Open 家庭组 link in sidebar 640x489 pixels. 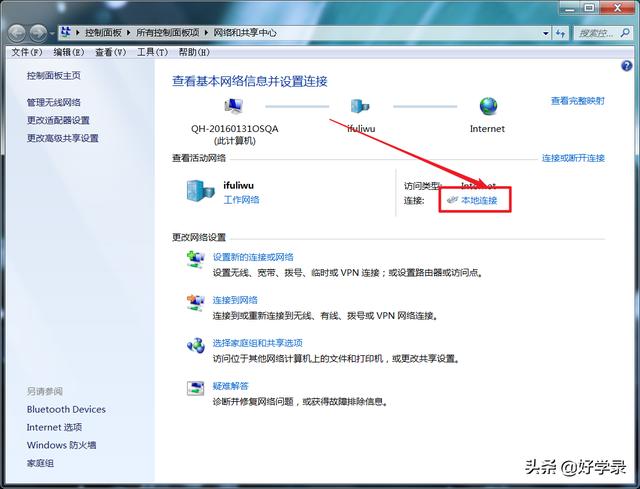coord(40,463)
